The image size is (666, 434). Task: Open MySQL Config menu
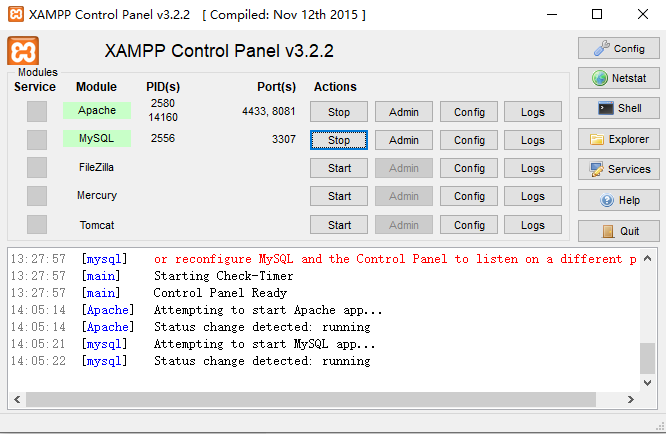(x=469, y=140)
